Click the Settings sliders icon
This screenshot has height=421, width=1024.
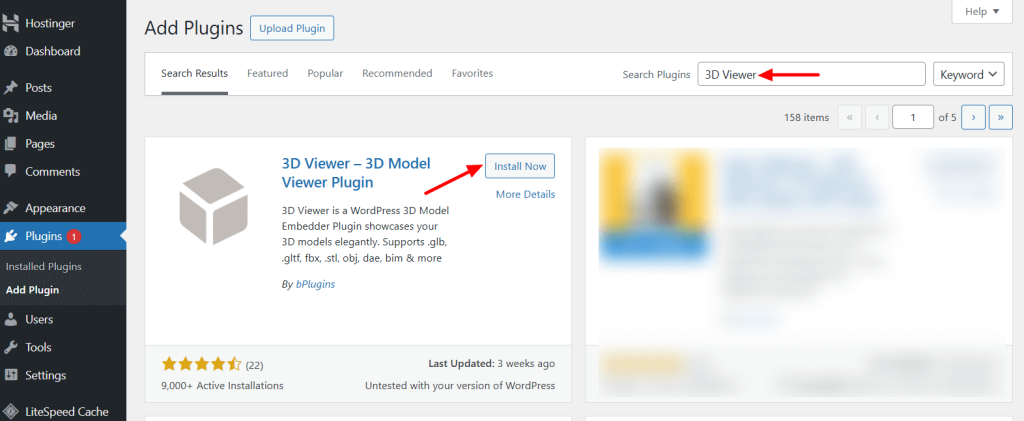pyautogui.click(x=10, y=375)
